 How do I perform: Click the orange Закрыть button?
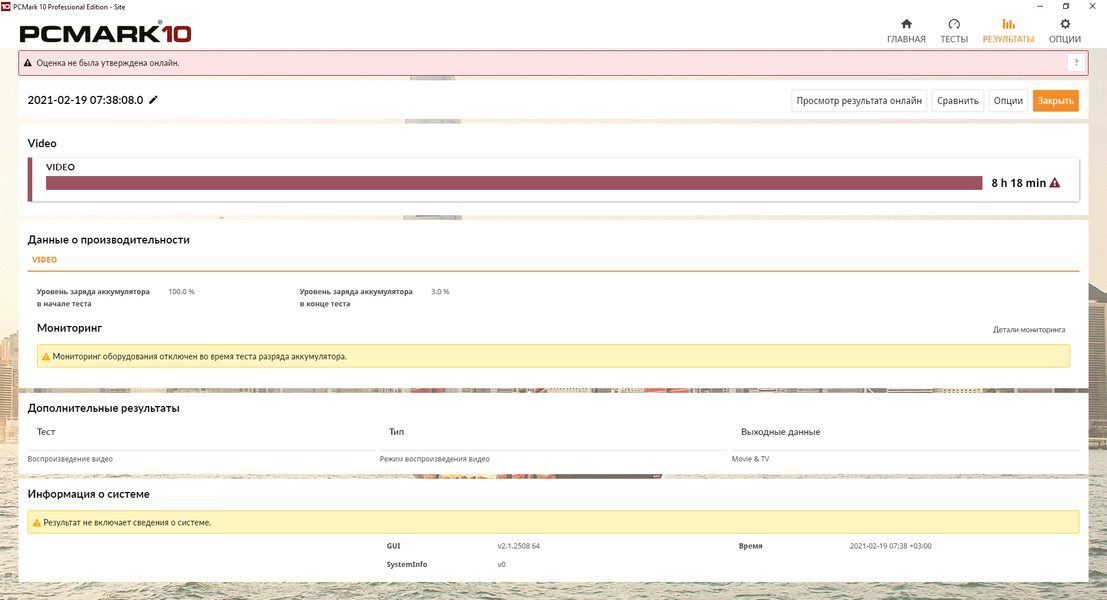tap(1055, 101)
